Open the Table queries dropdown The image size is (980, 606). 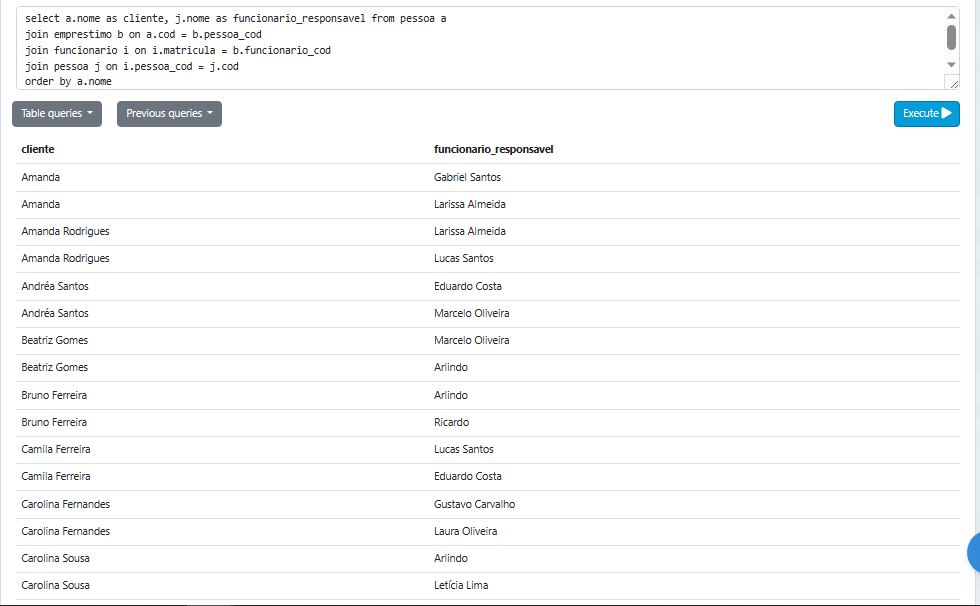(x=57, y=114)
